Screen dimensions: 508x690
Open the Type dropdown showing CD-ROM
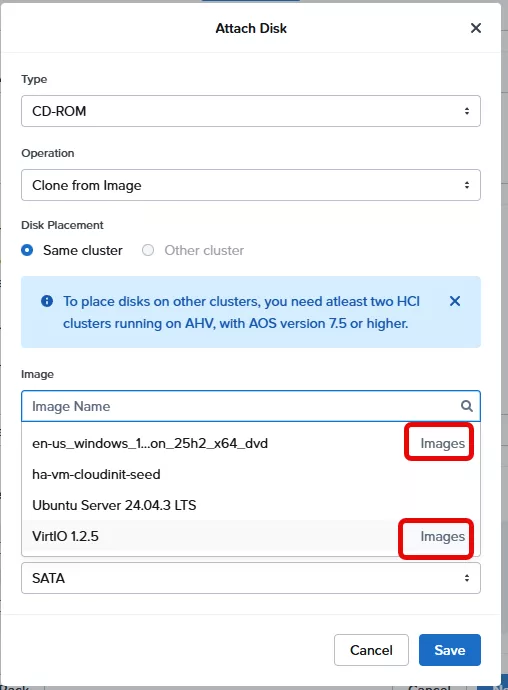(x=251, y=111)
